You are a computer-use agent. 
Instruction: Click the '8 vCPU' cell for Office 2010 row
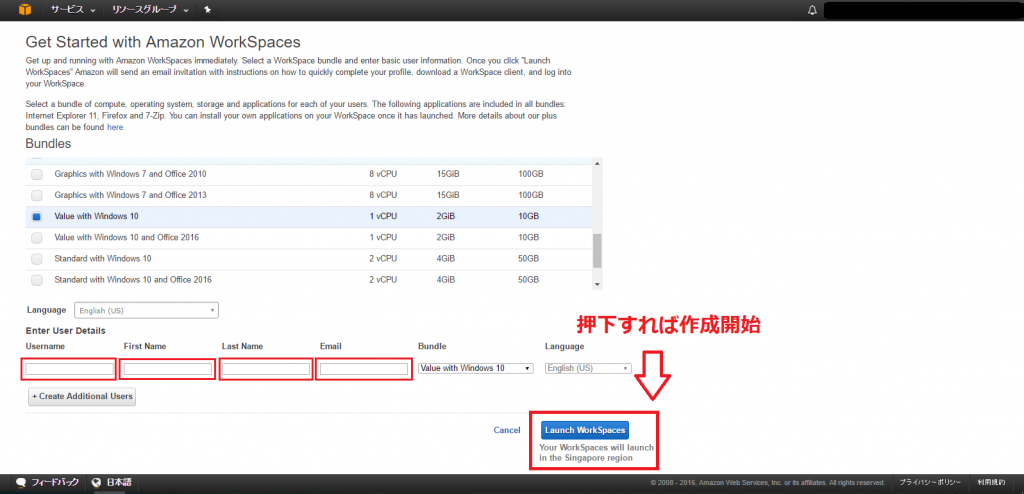click(383, 174)
